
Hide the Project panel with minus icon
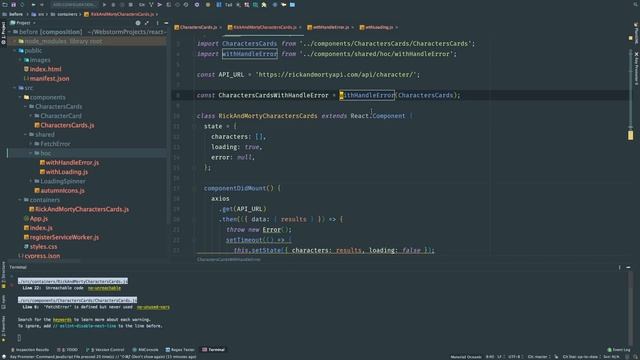coord(166,23)
